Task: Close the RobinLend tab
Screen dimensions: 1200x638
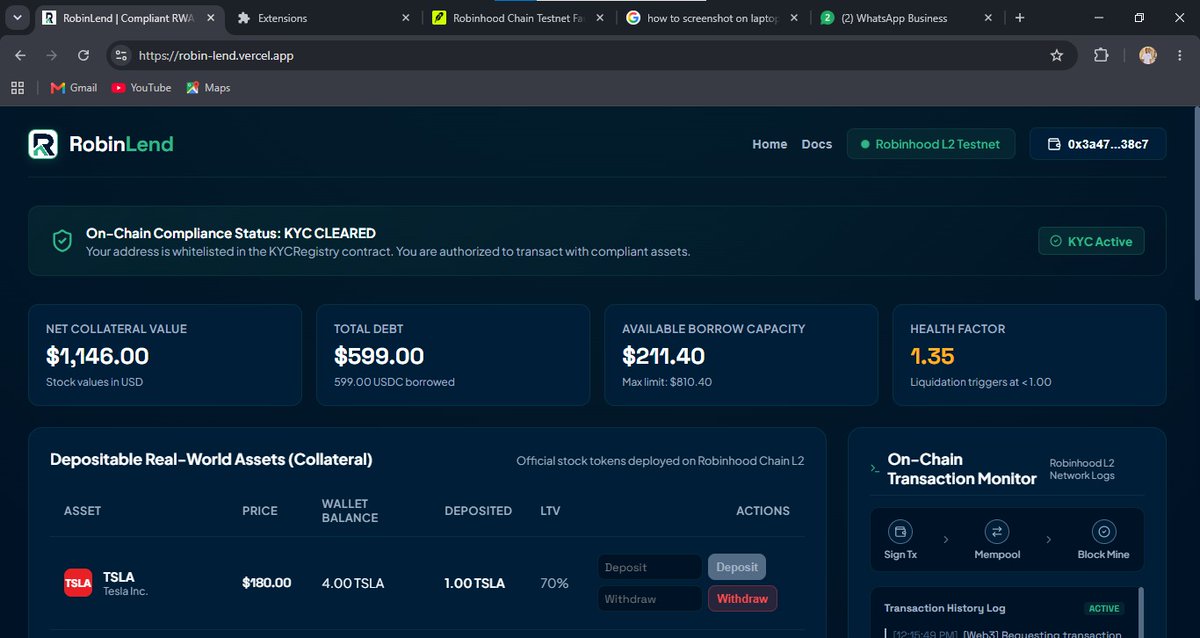Action: [x=210, y=18]
